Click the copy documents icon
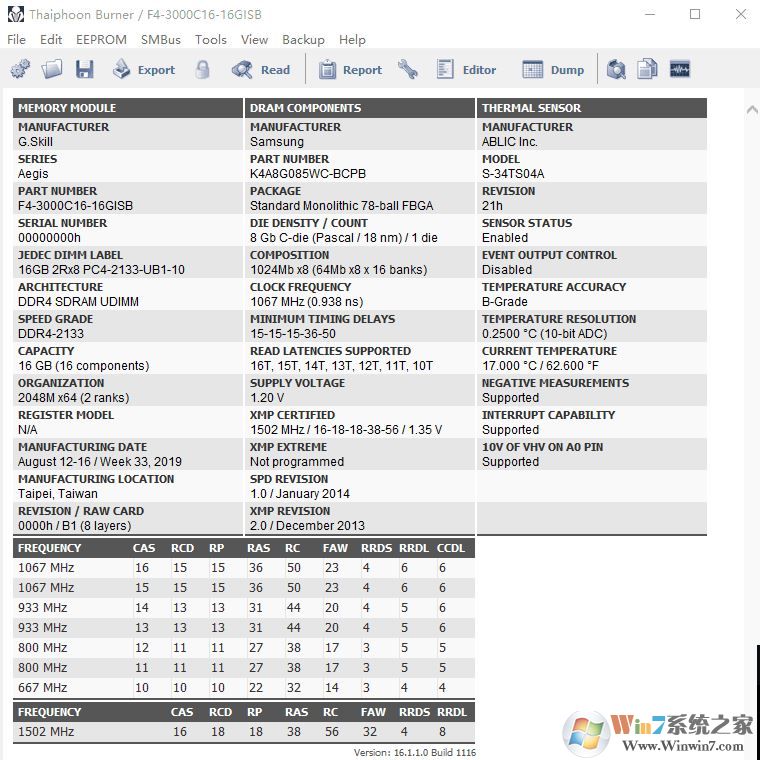 coord(647,69)
